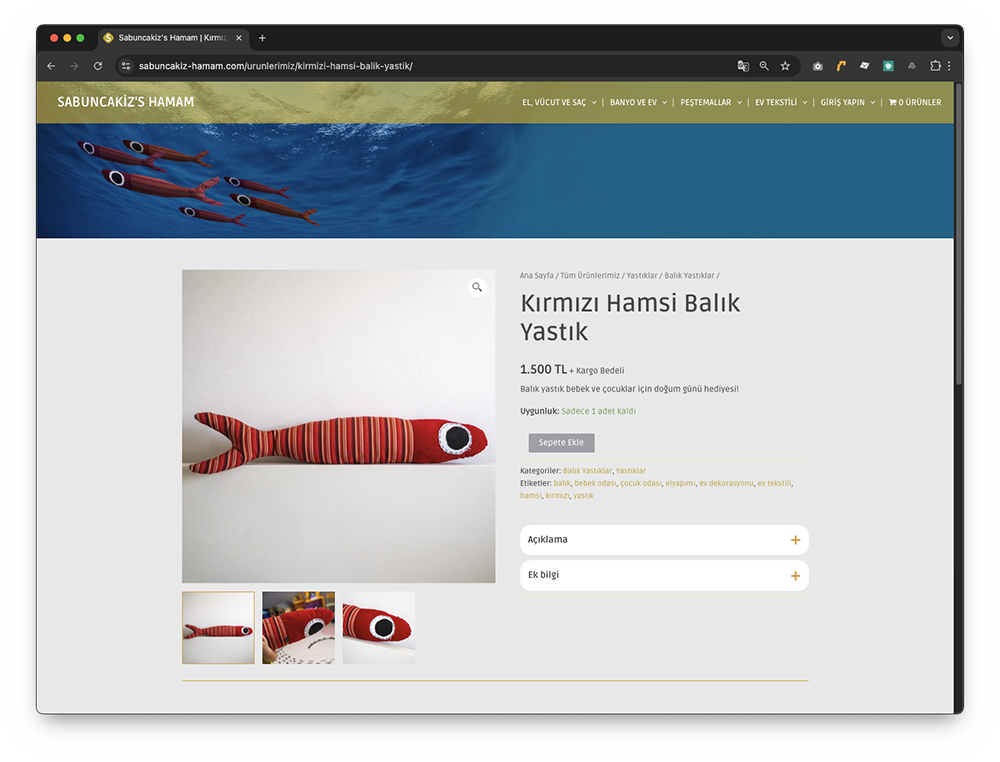Open the Balık Yastıklar category link
1000x762 pixels.
click(587, 471)
